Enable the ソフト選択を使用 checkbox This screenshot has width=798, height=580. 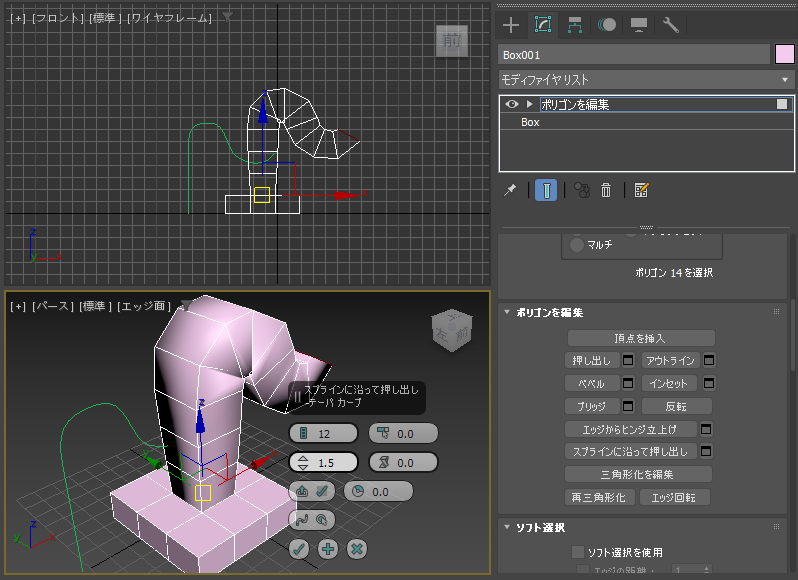pyautogui.click(x=578, y=552)
